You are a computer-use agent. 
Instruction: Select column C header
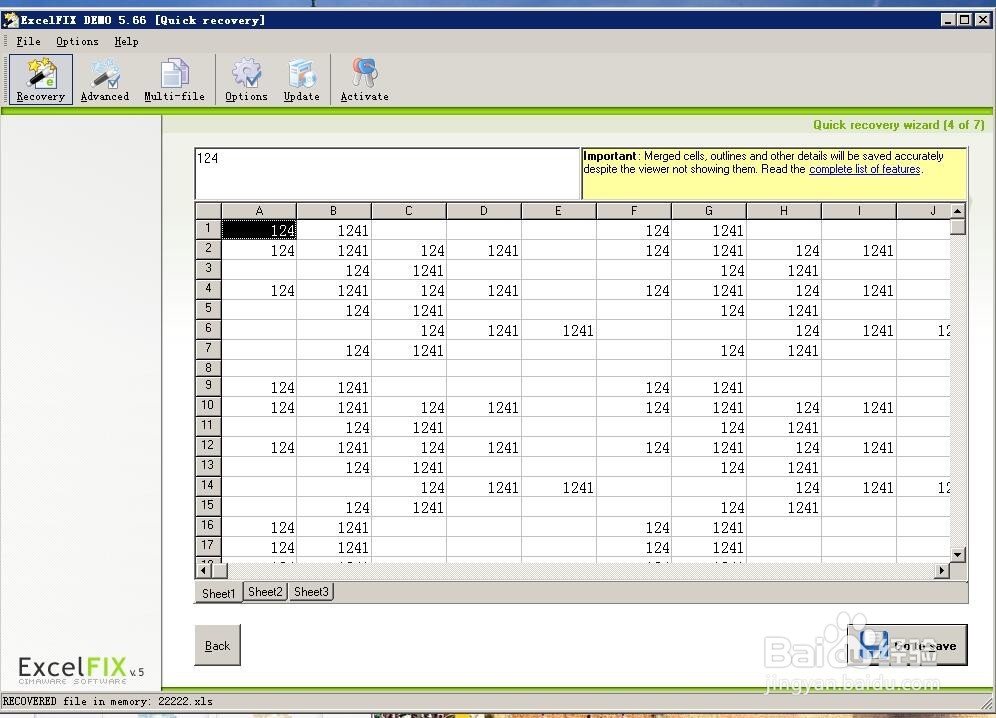[x=408, y=211]
